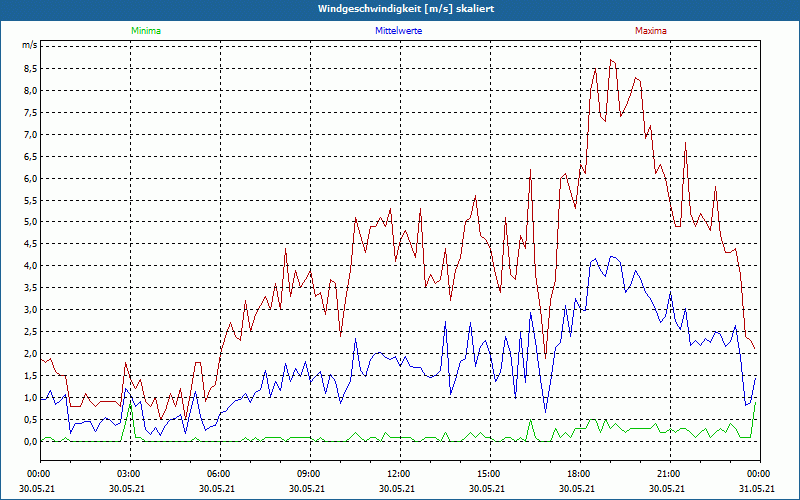Click the 1,5 y-axis value

pyautogui.click(x=30, y=376)
